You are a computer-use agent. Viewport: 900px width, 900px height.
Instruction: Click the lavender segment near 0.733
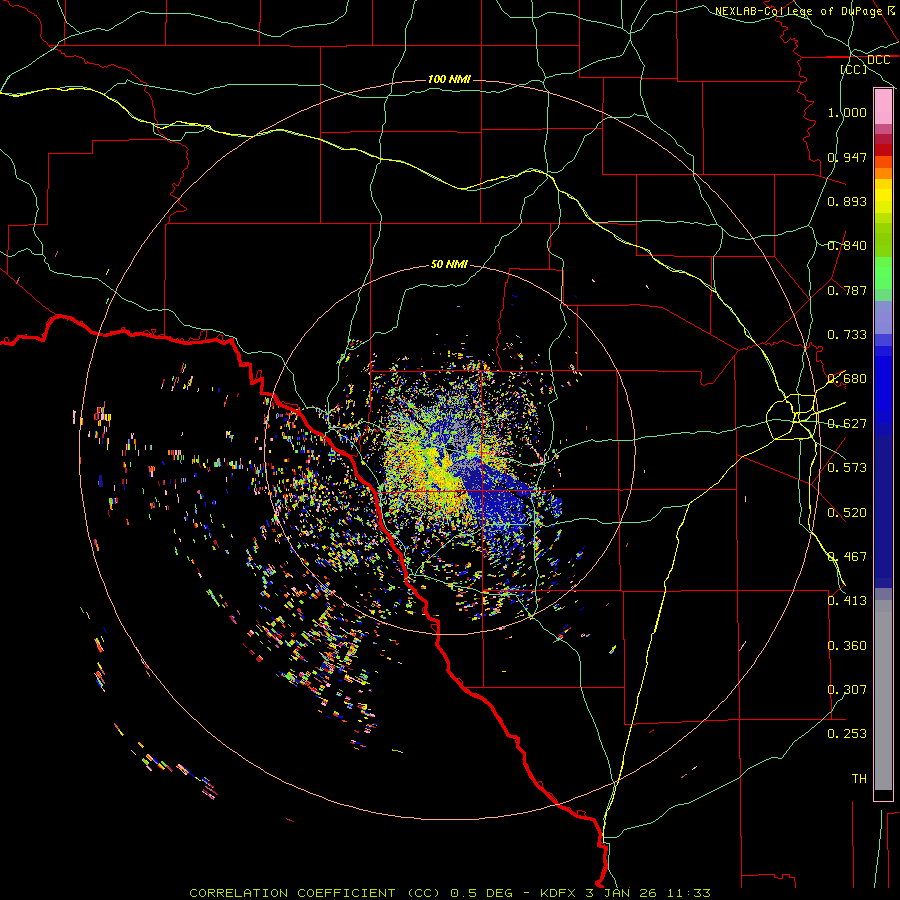pyautogui.click(x=883, y=317)
